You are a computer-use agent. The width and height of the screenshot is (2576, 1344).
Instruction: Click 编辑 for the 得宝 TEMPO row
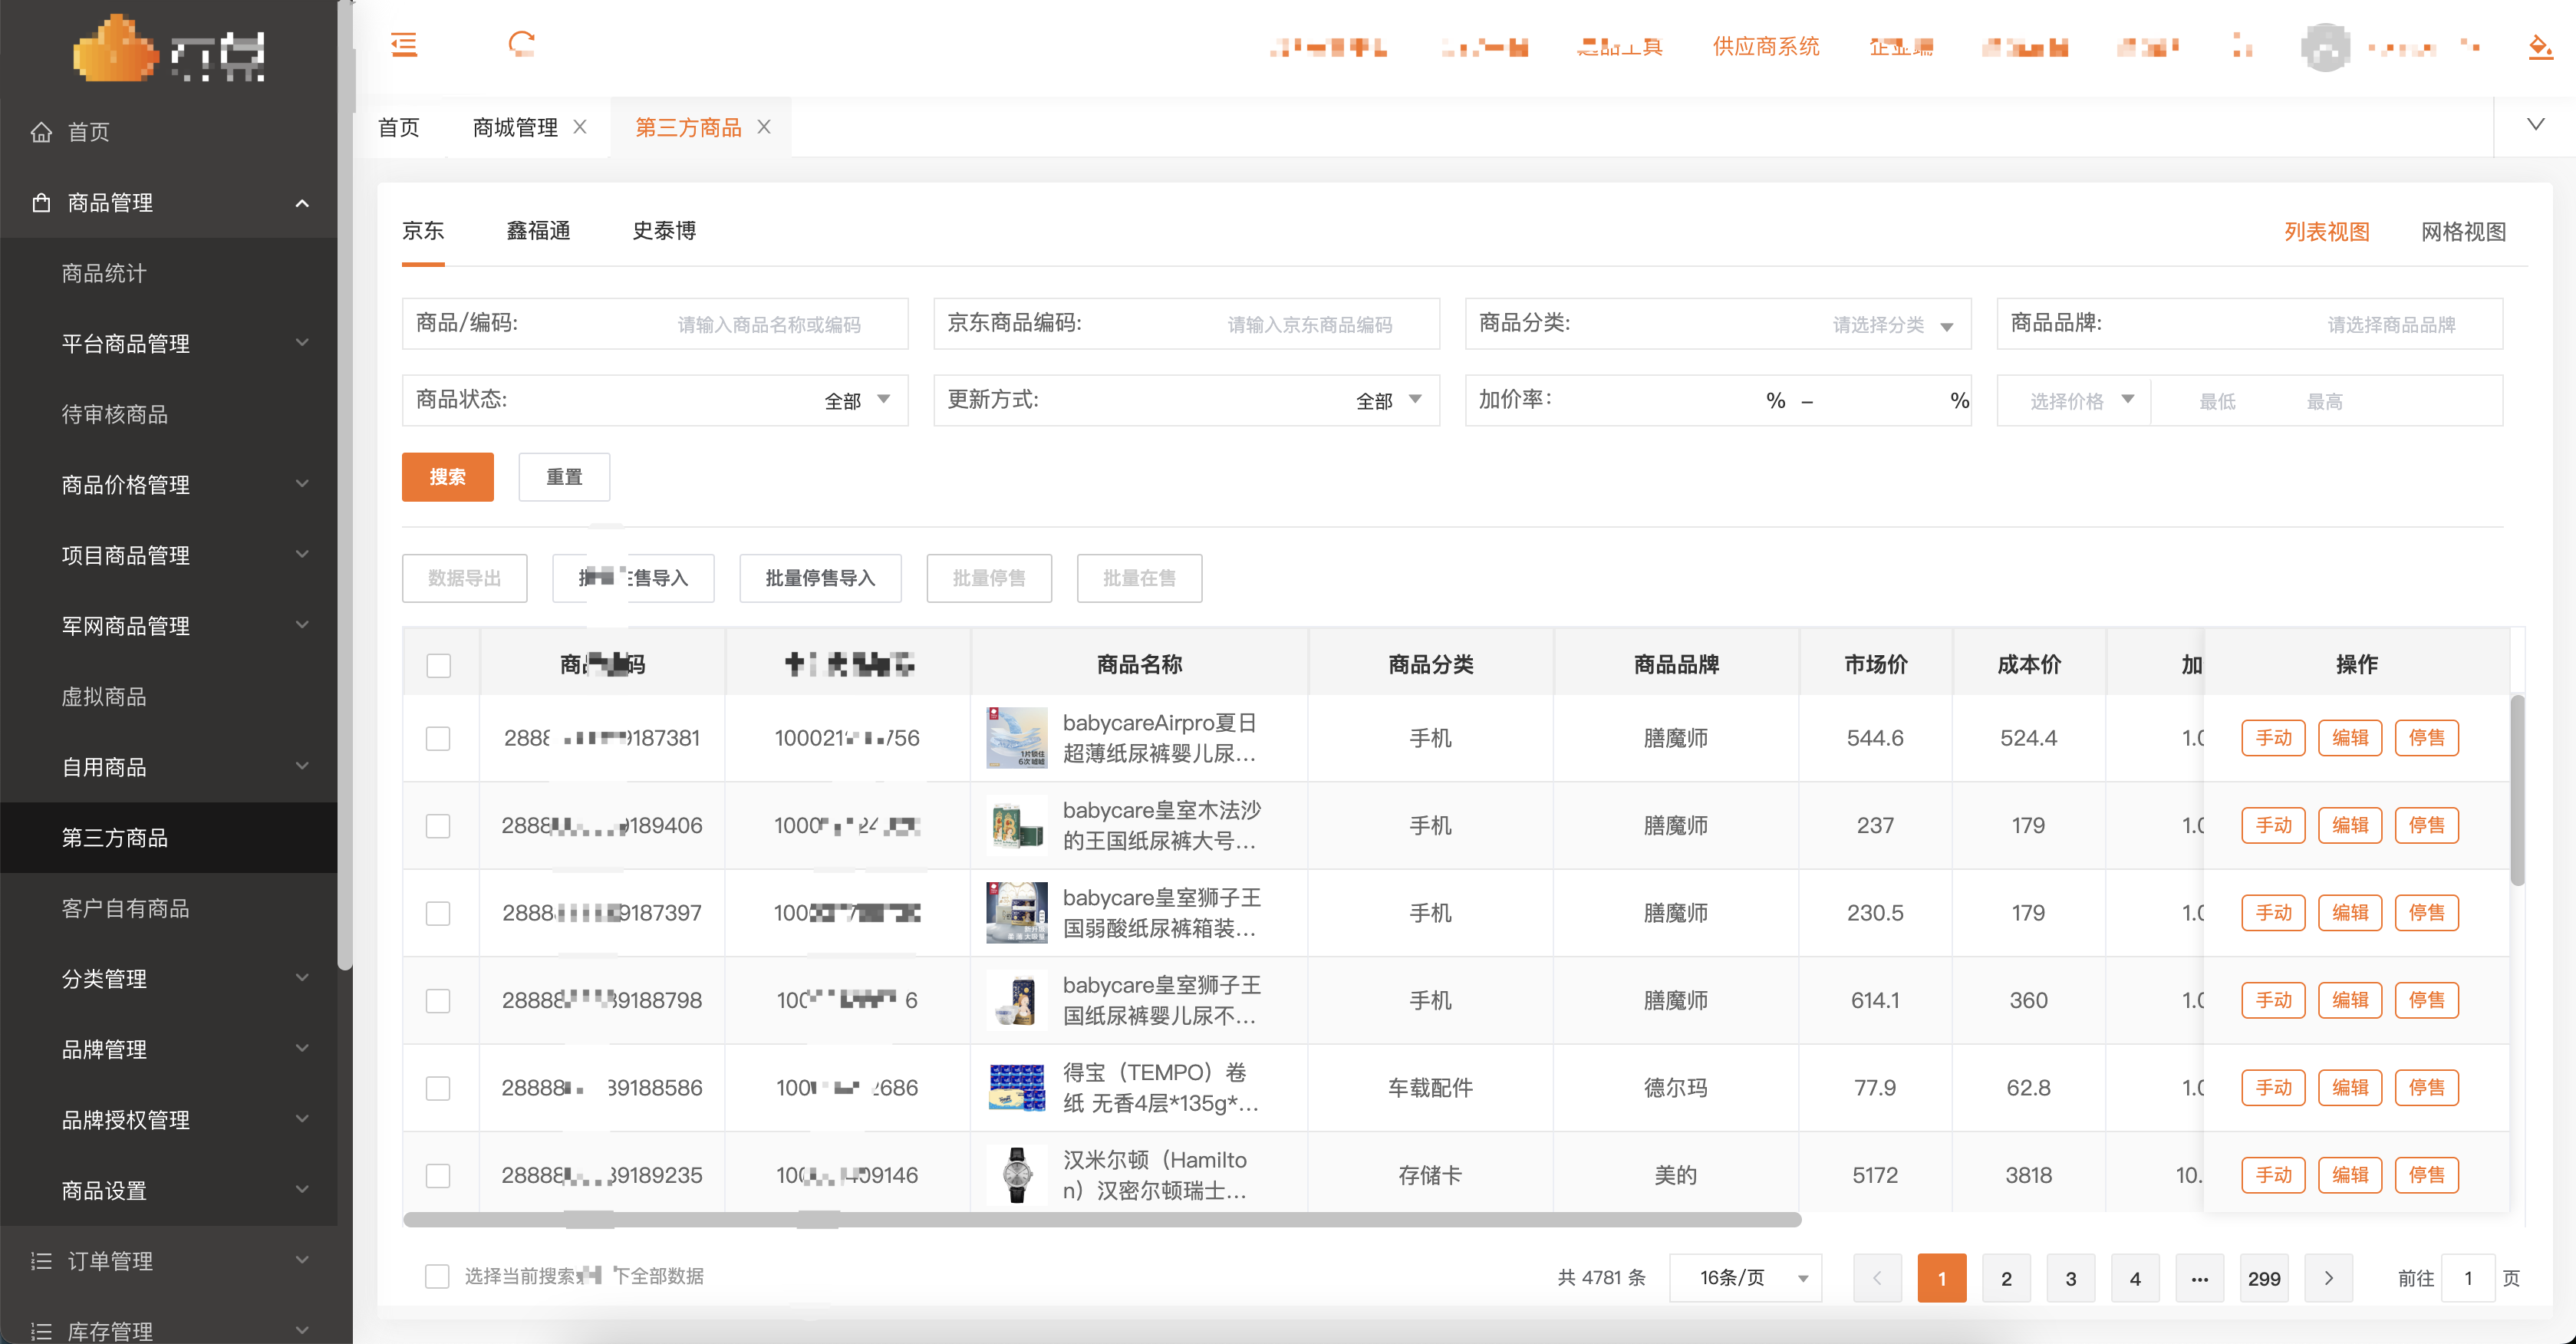pyautogui.click(x=2350, y=1088)
